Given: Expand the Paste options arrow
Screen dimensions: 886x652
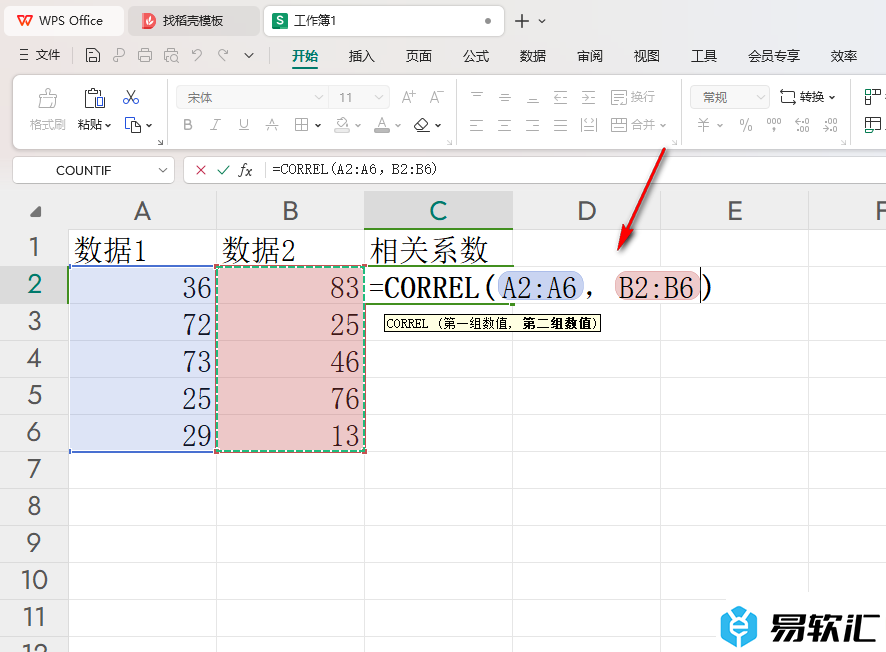Looking at the screenshot, I should pyautogui.click(x=108, y=125).
